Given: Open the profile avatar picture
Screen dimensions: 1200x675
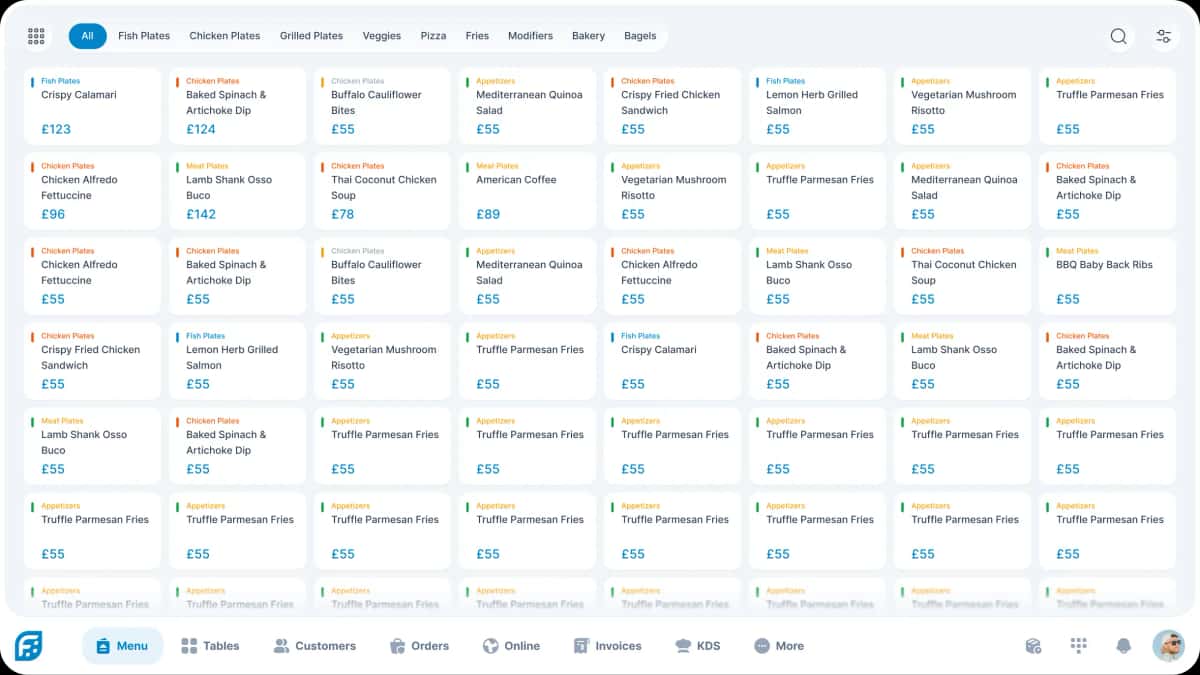Looking at the screenshot, I should click(1168, 645).
